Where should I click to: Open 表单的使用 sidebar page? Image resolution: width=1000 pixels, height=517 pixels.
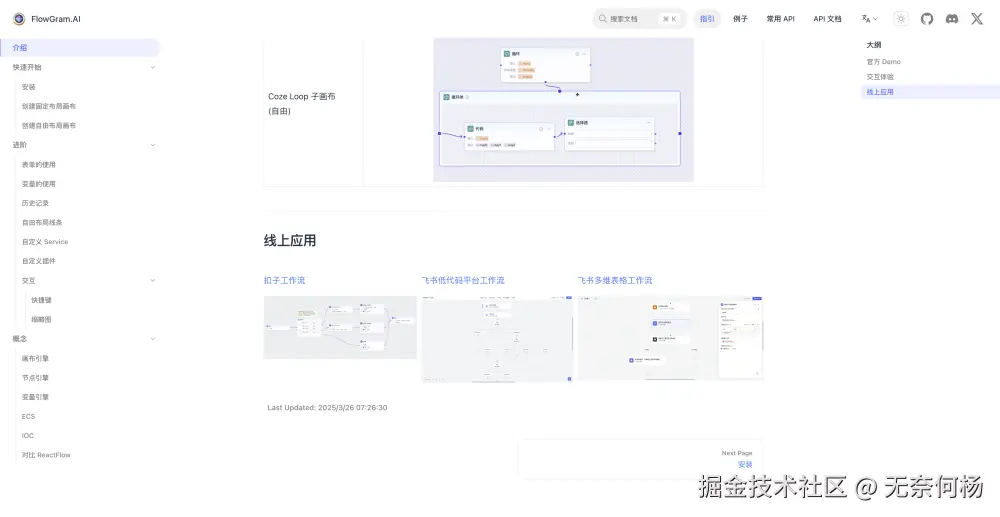point(38,164)
